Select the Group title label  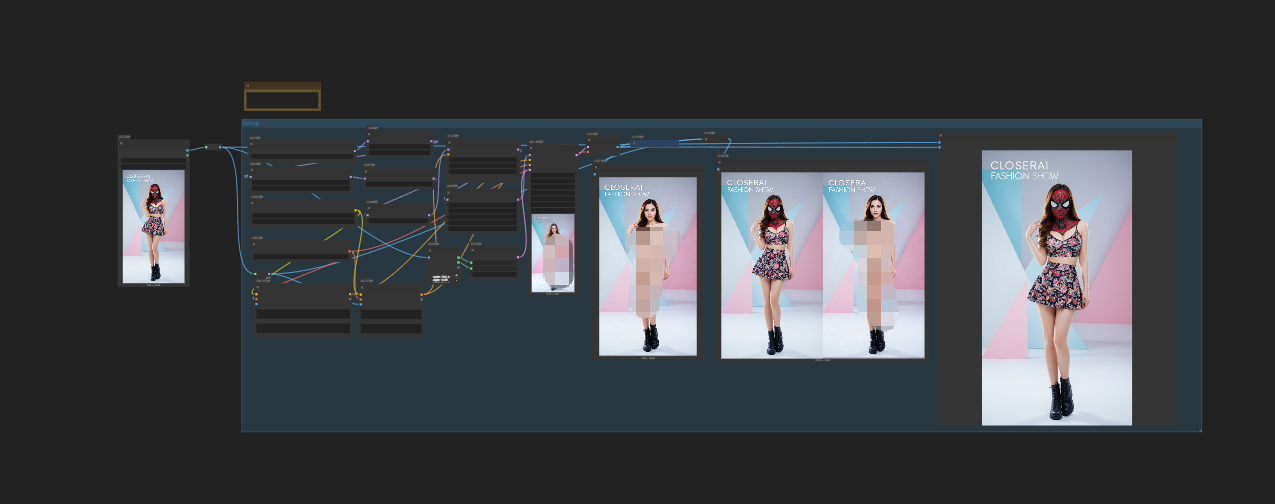coord(251,123)
